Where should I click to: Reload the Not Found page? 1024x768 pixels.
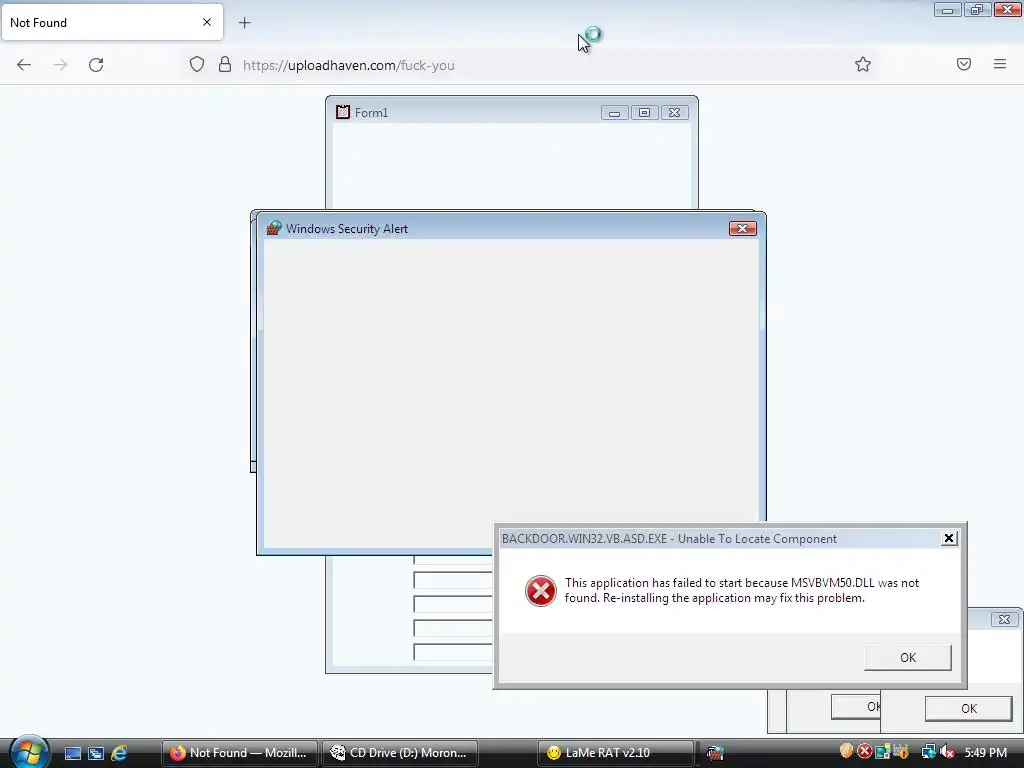96,65
